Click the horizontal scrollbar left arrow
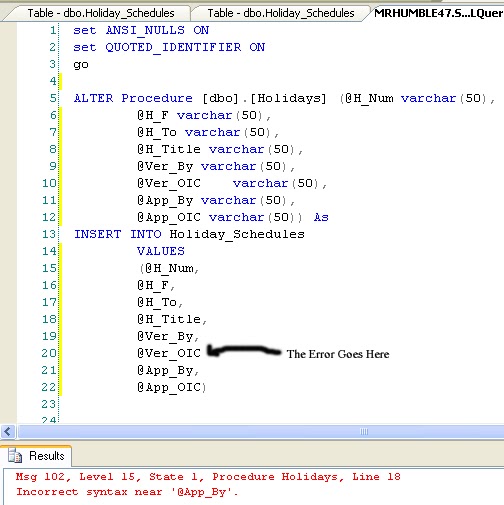This screenshot has width=504, height=505. pyautogui.click(x=8, y=432)
